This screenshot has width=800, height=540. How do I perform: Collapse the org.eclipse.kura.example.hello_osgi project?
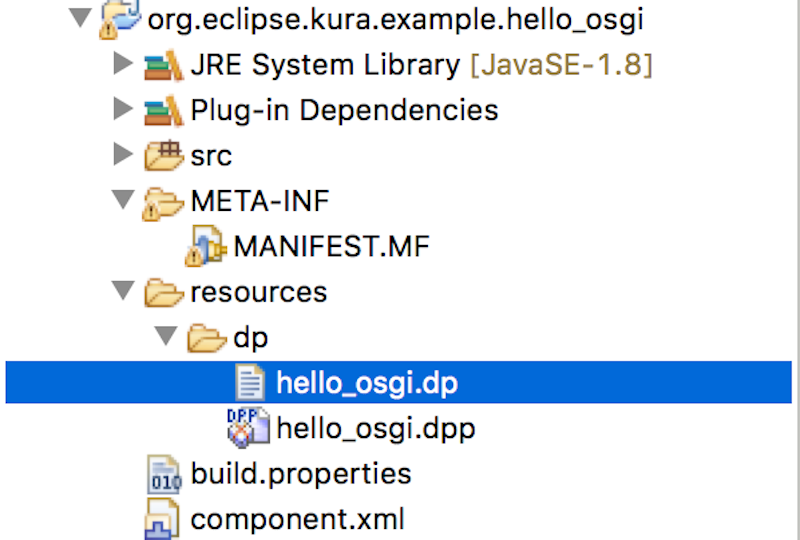click(x=80, y=17)
